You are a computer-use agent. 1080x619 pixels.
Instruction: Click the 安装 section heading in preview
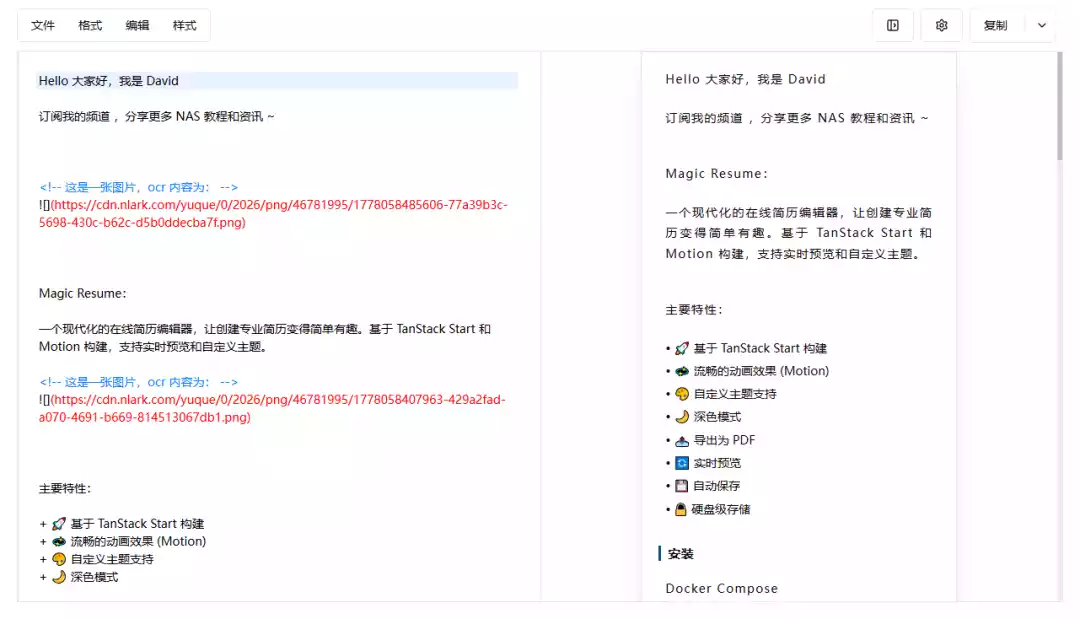pyautogui.click(x=681, y=554)
